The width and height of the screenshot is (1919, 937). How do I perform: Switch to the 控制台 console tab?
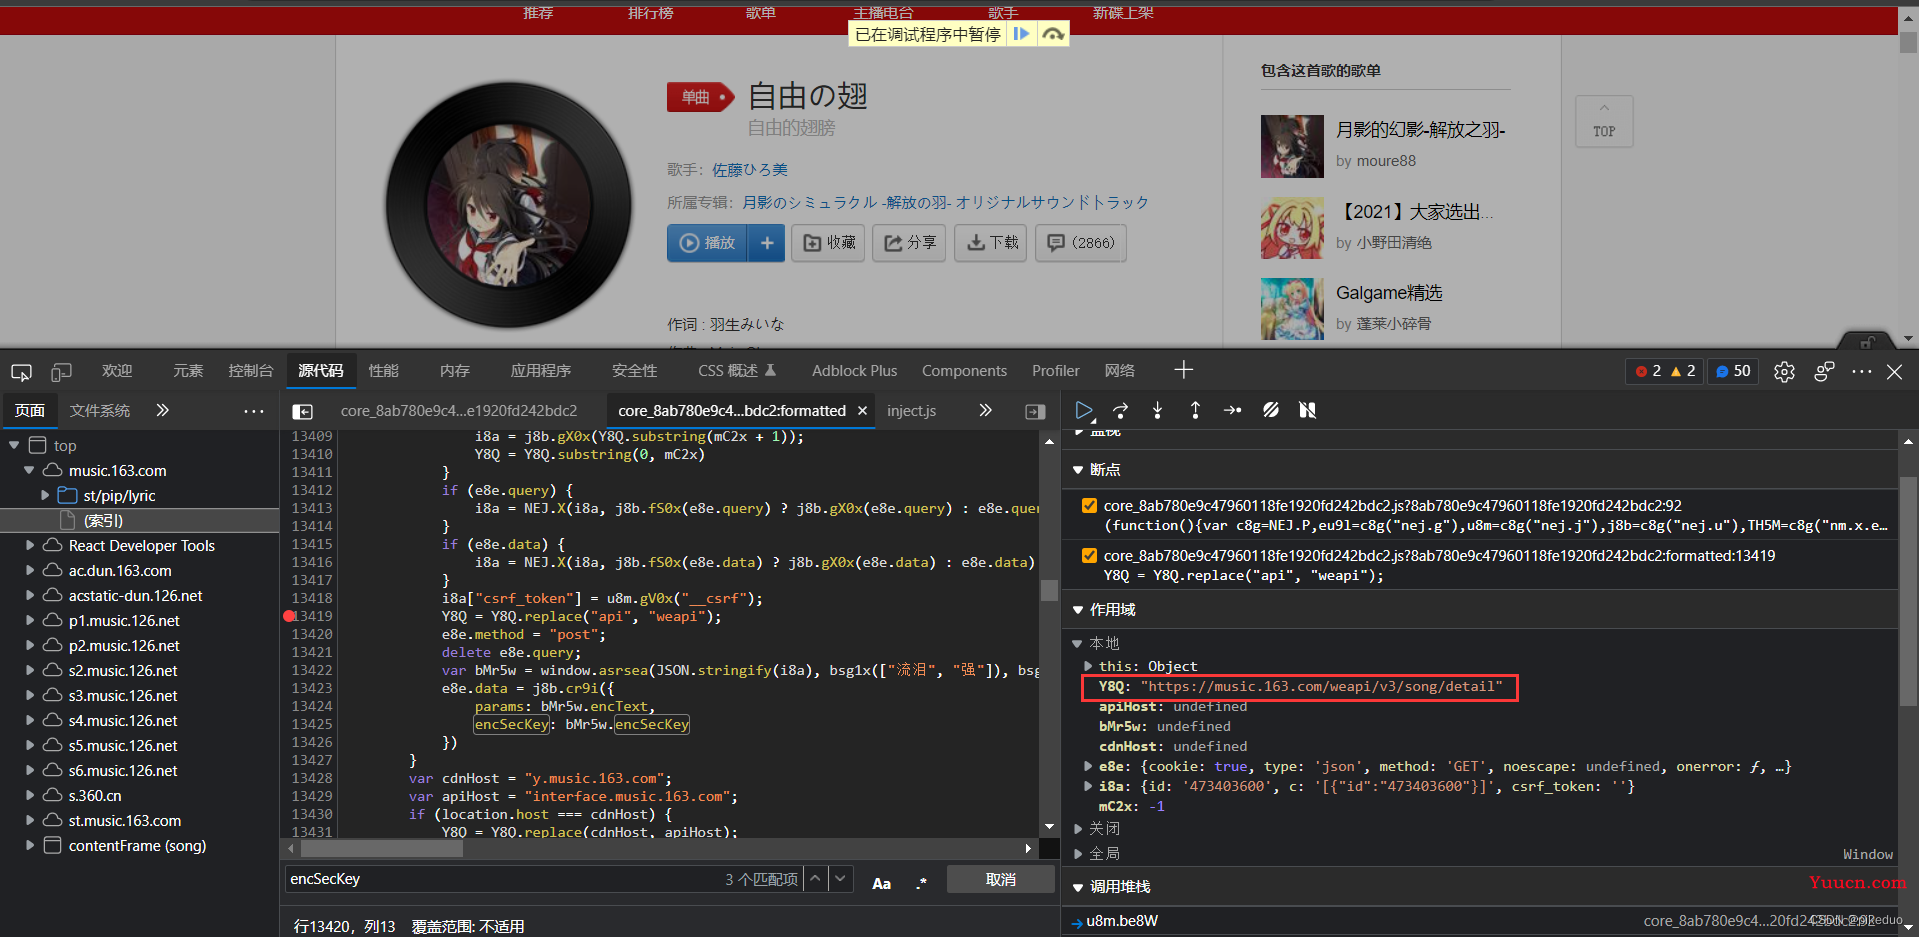click(x=250, y=371)
